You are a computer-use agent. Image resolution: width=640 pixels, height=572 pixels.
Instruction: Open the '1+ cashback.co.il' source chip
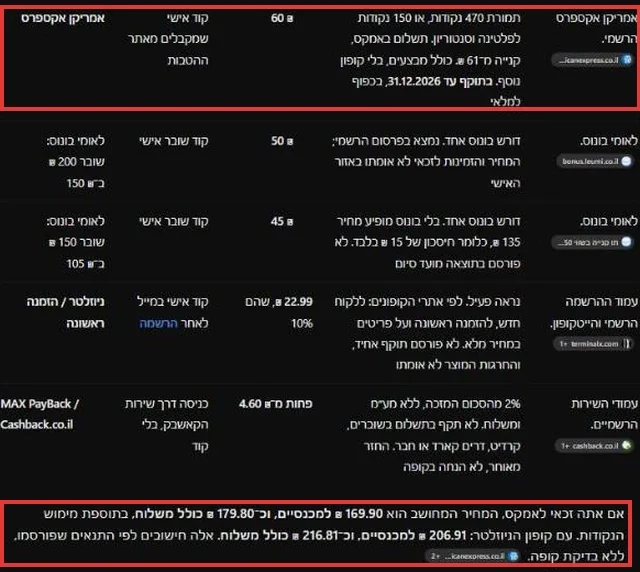click(595, 446)
